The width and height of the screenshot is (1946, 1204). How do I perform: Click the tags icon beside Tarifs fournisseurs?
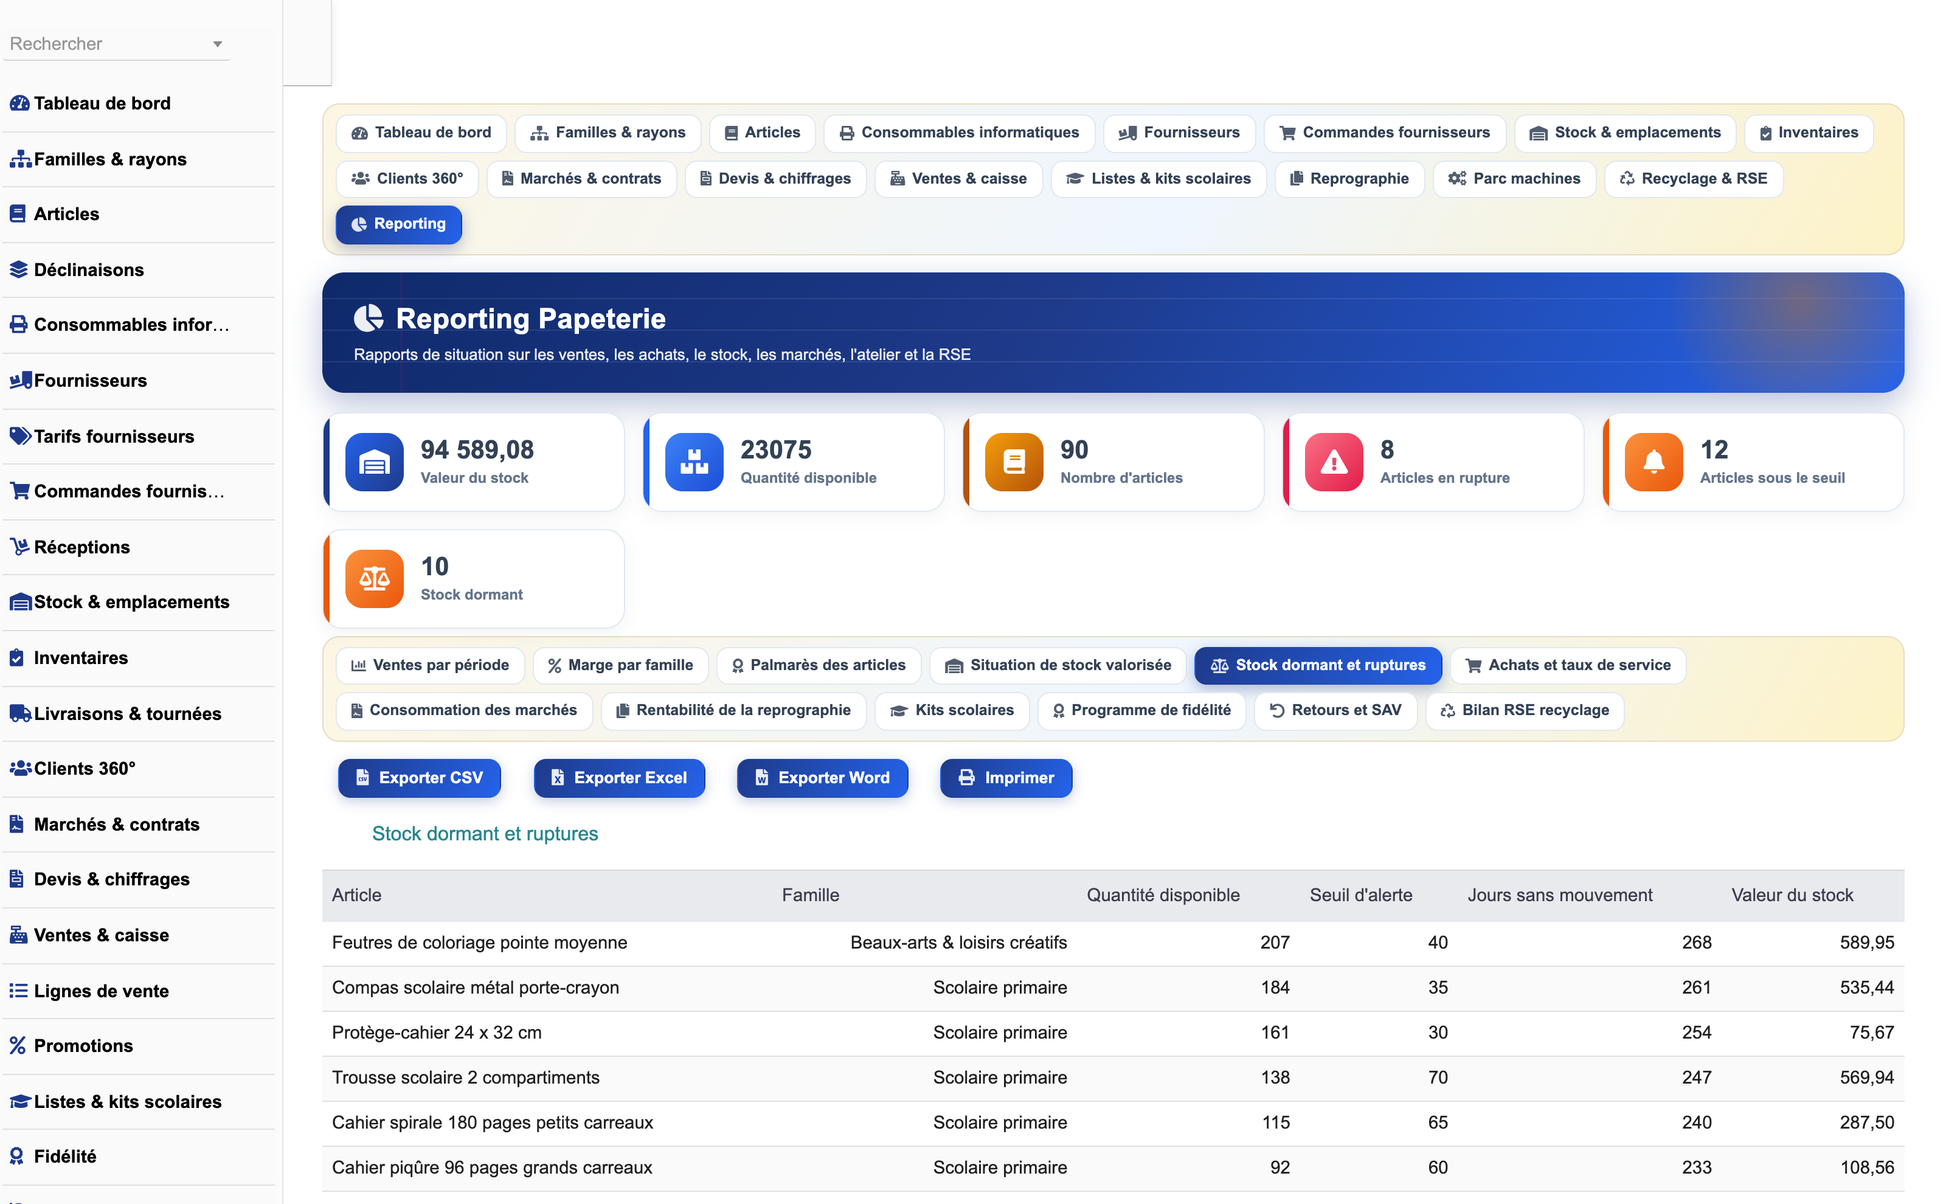tap(20, 436)
